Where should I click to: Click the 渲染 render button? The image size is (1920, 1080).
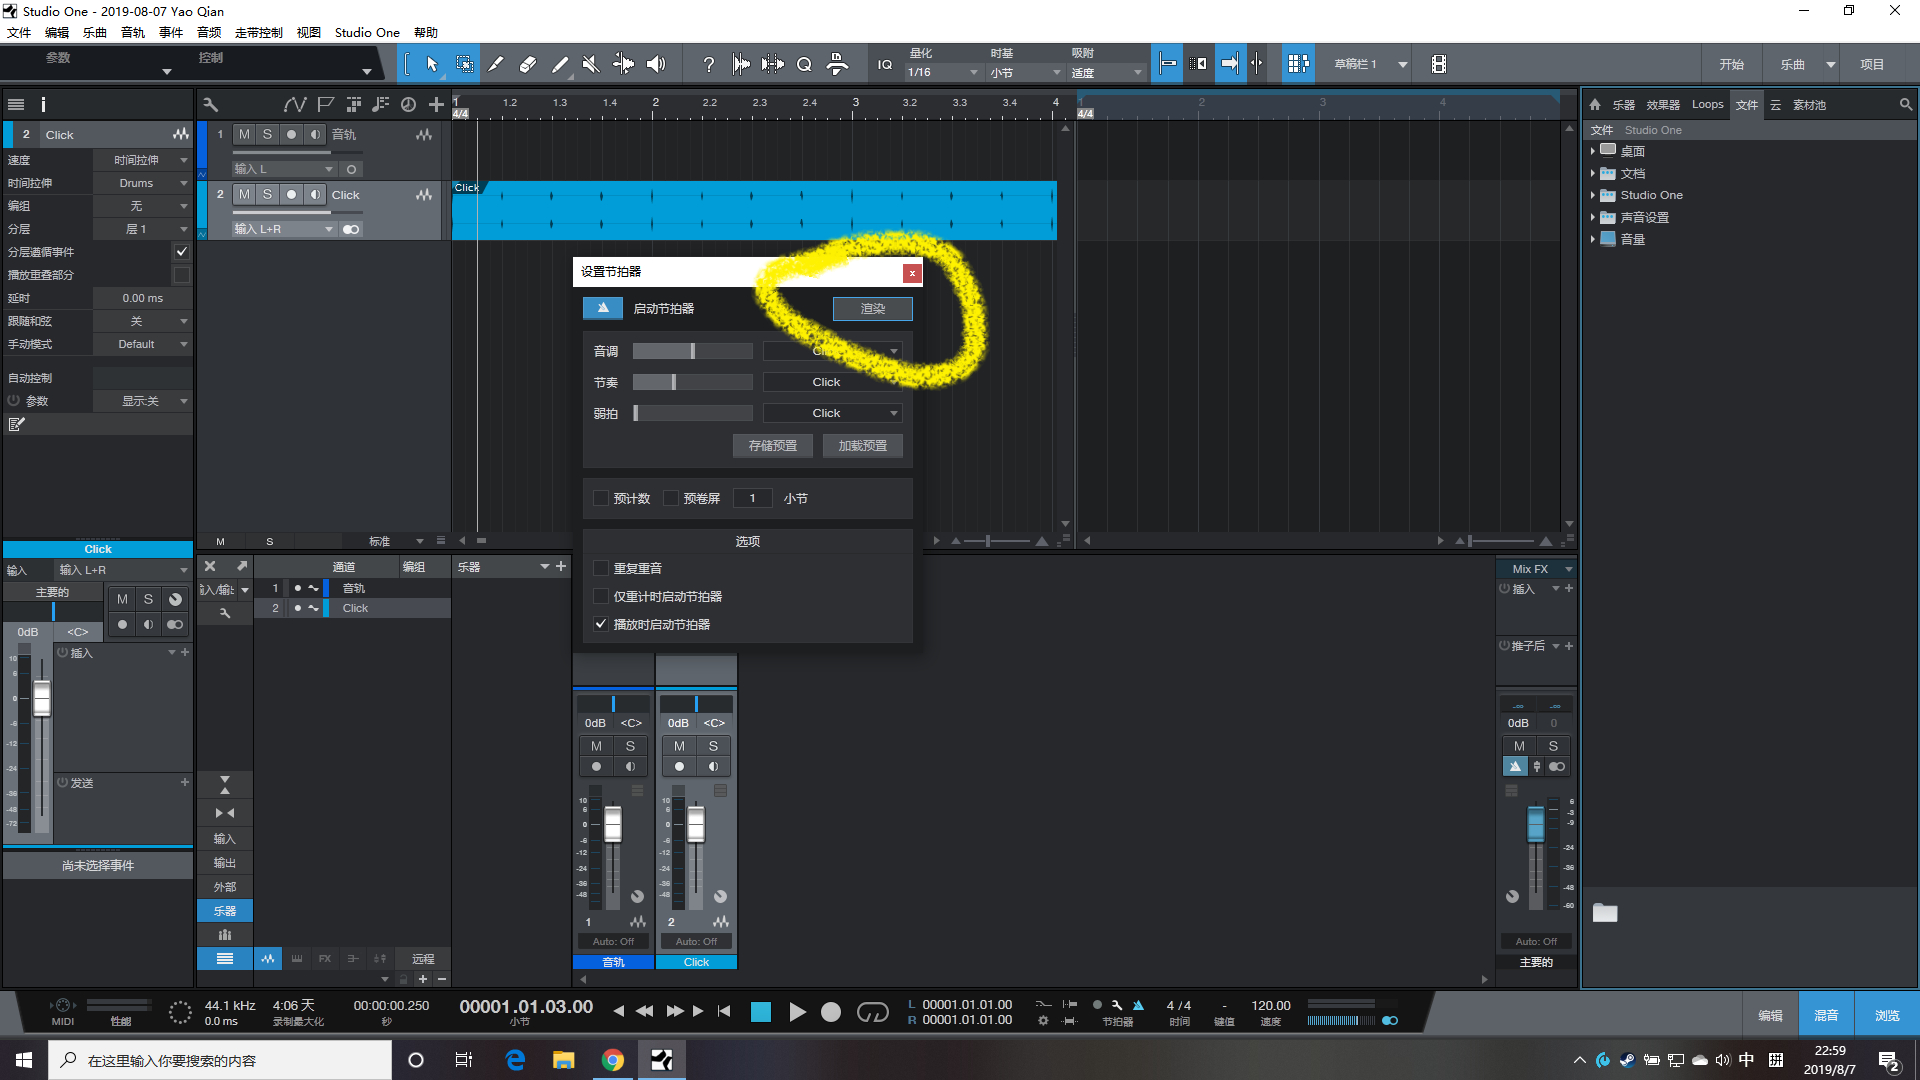point(872,309)
